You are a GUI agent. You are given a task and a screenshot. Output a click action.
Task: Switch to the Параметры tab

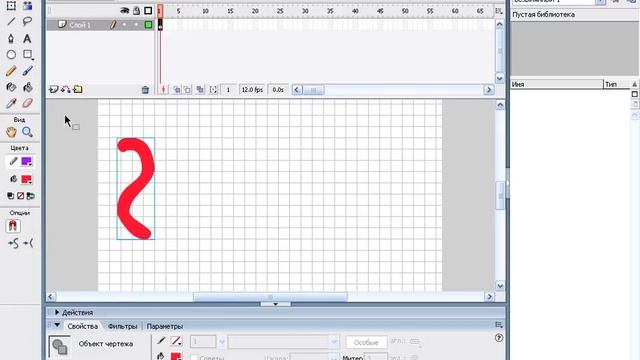(x=165, y=326)
